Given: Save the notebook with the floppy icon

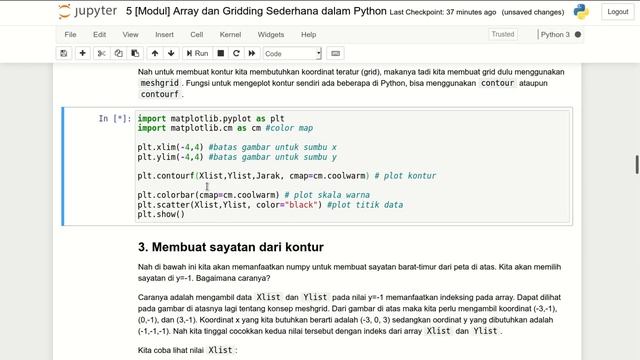Looking at the screenshot, I should pyautogui.click(x=64, y=53).
